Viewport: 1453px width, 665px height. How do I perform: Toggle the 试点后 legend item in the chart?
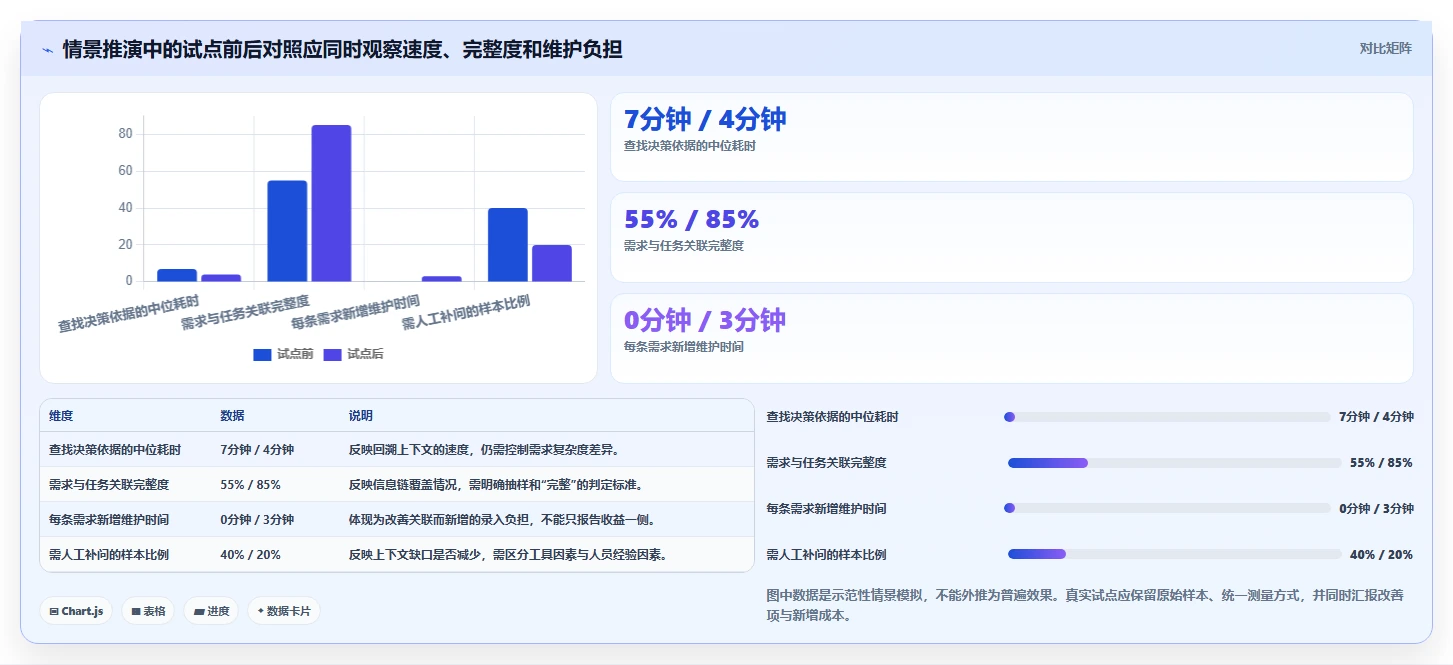tap(353, 354)
